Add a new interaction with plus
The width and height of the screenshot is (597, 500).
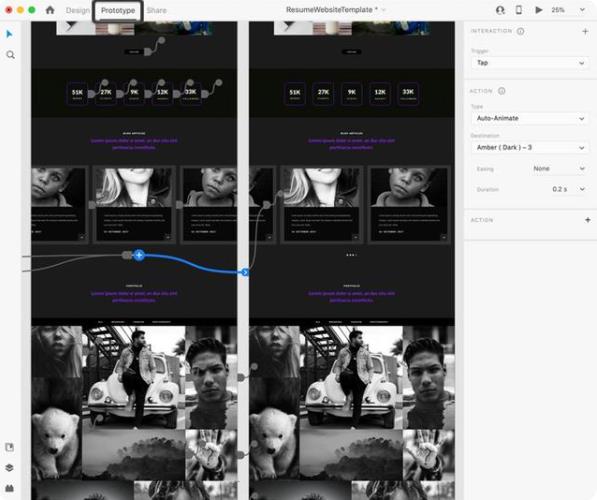(585, 31)
